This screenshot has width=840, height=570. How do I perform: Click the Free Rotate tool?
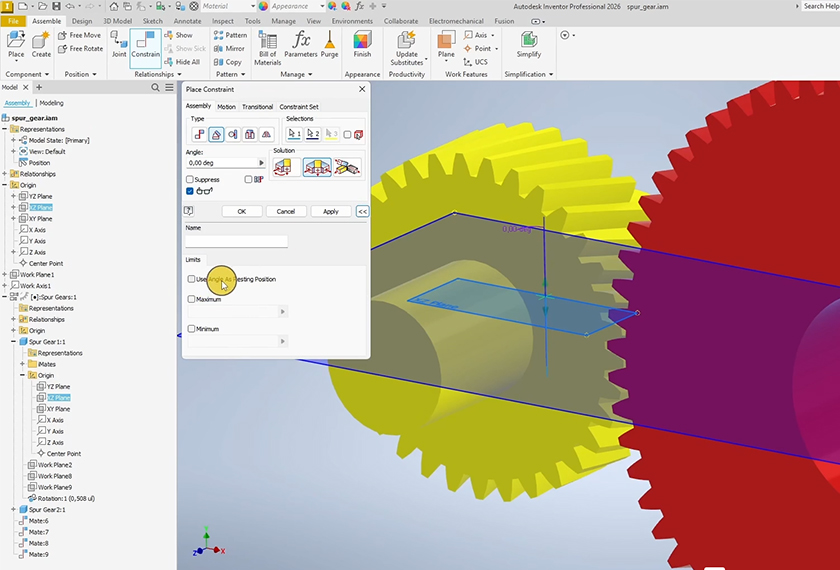[80, 48]
